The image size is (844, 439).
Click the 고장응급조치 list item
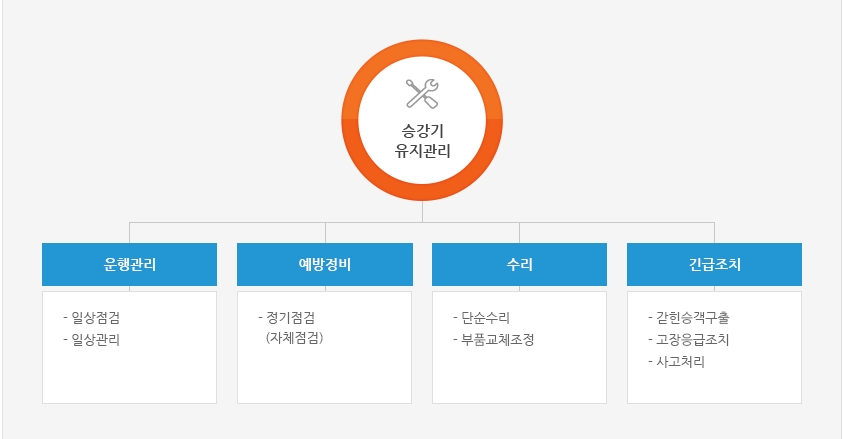click(689, 339)
